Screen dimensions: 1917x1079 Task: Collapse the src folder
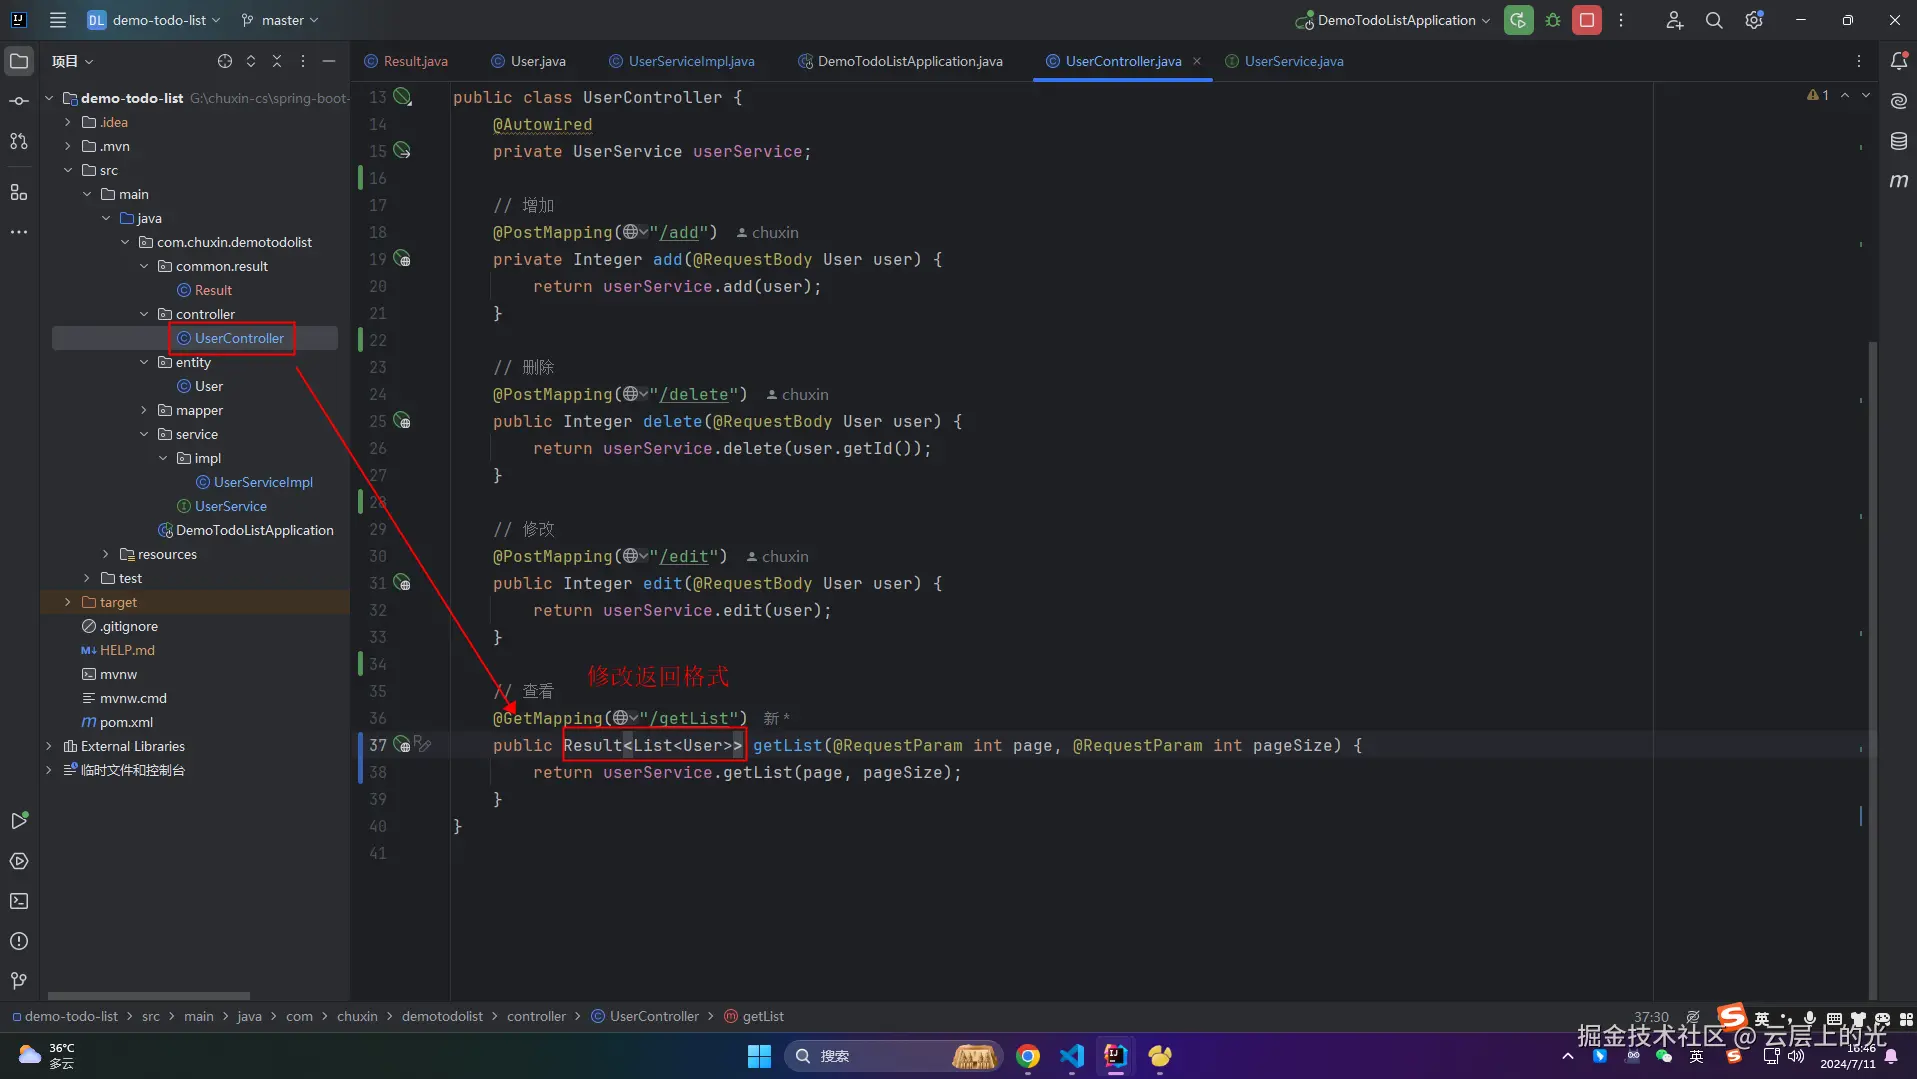pos(68,170)
